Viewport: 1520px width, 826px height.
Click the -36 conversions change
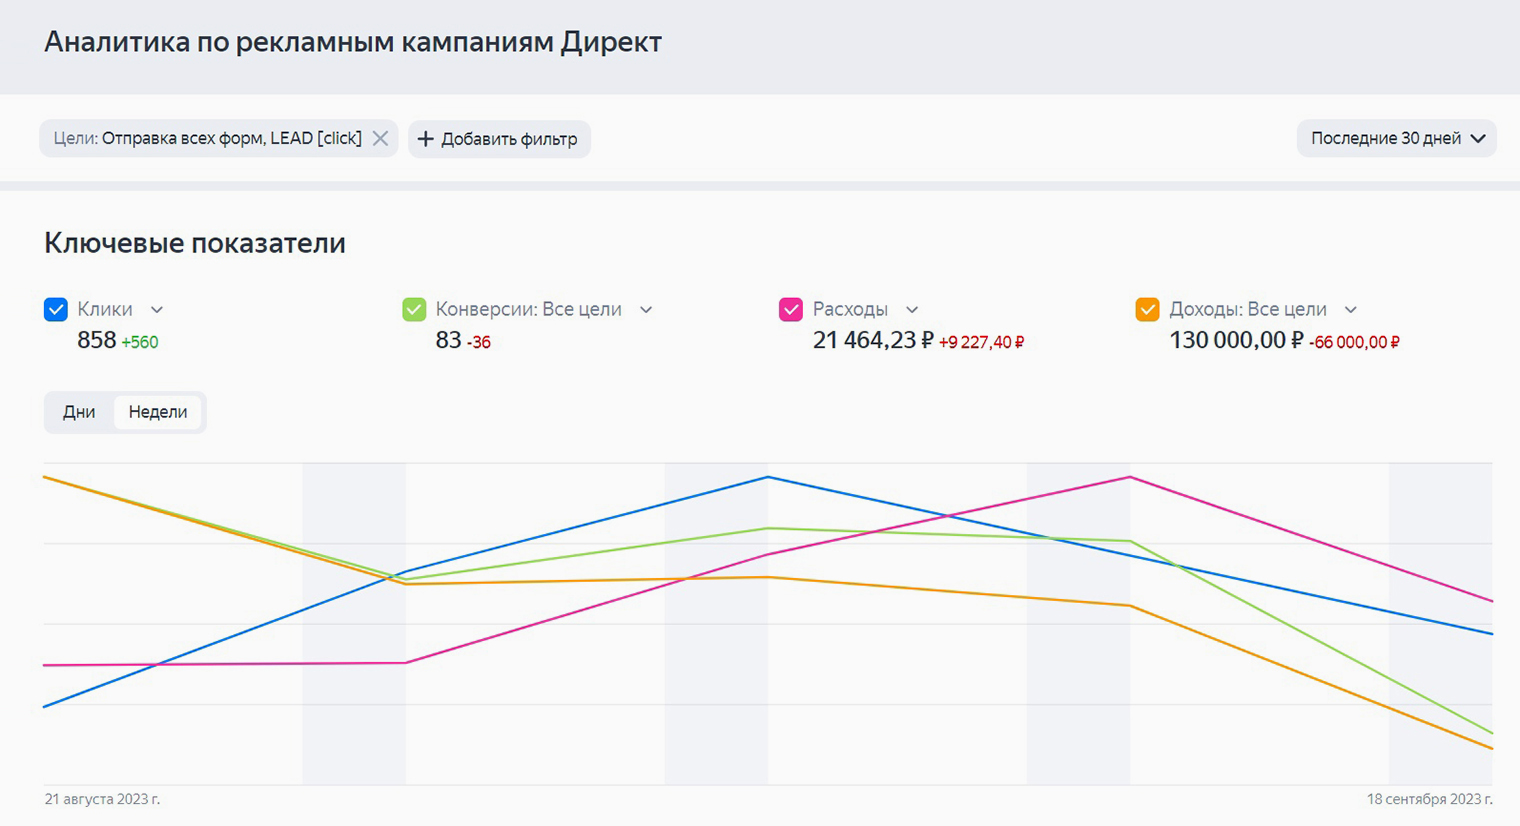coord(479,342)
